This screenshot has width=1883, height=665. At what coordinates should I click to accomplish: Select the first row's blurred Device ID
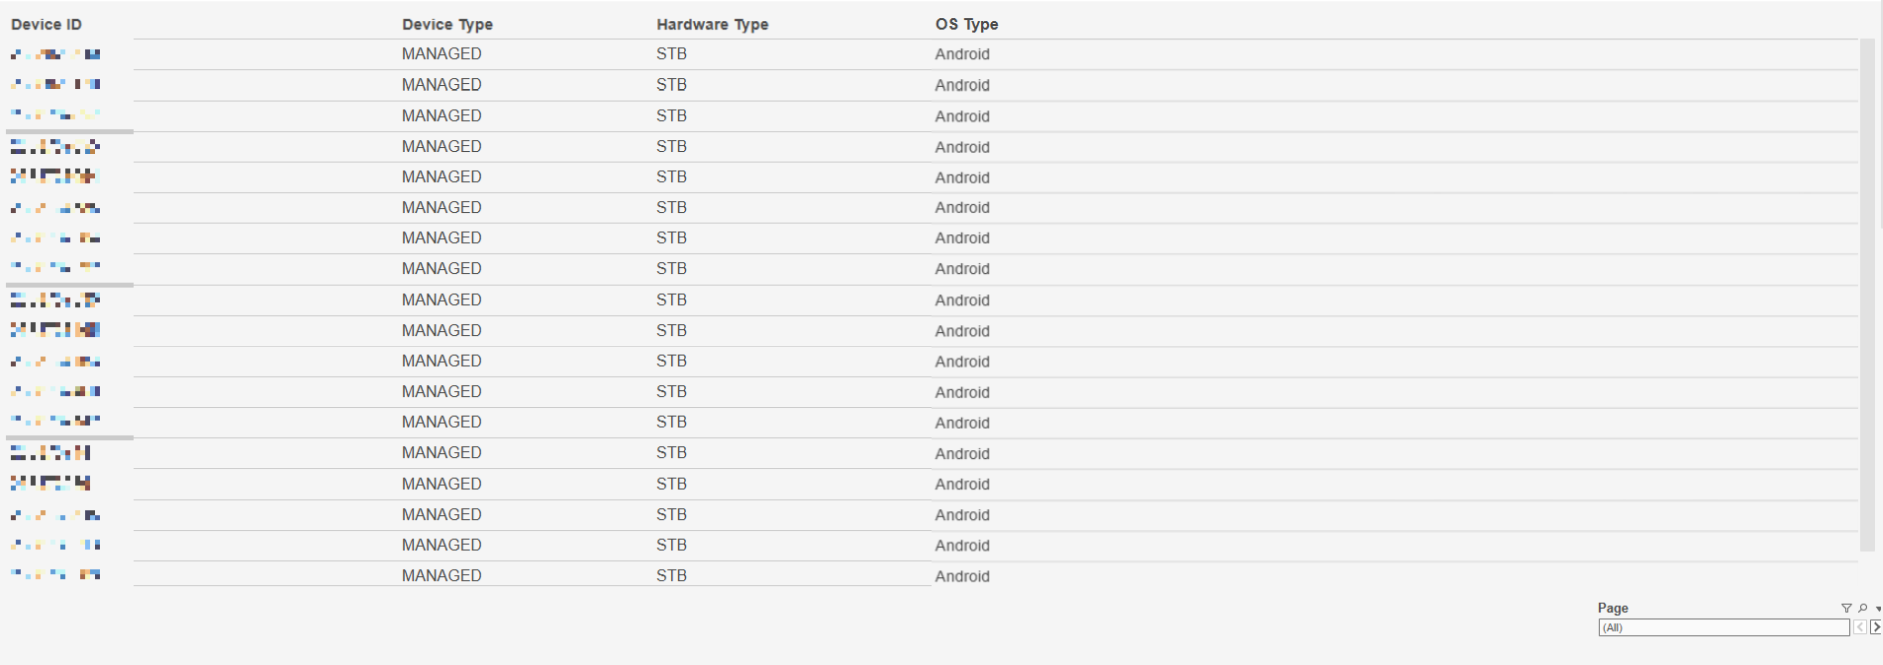tap(56, 54)
